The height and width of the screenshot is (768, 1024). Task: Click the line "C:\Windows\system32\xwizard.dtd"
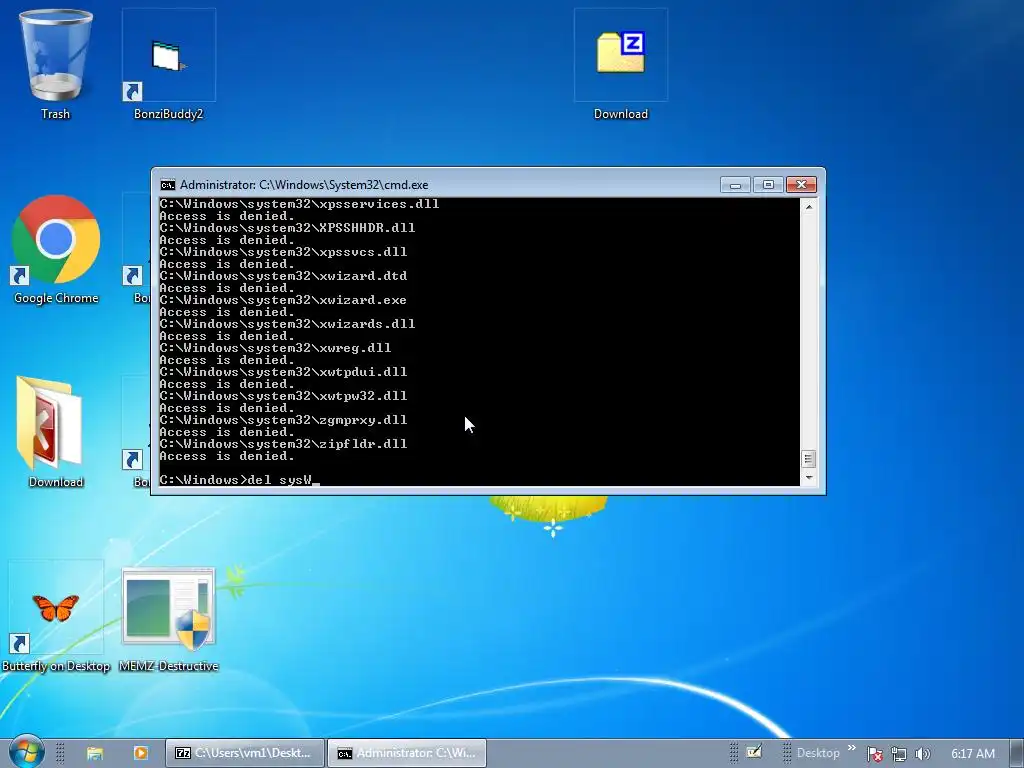click(x=283, y=276)
